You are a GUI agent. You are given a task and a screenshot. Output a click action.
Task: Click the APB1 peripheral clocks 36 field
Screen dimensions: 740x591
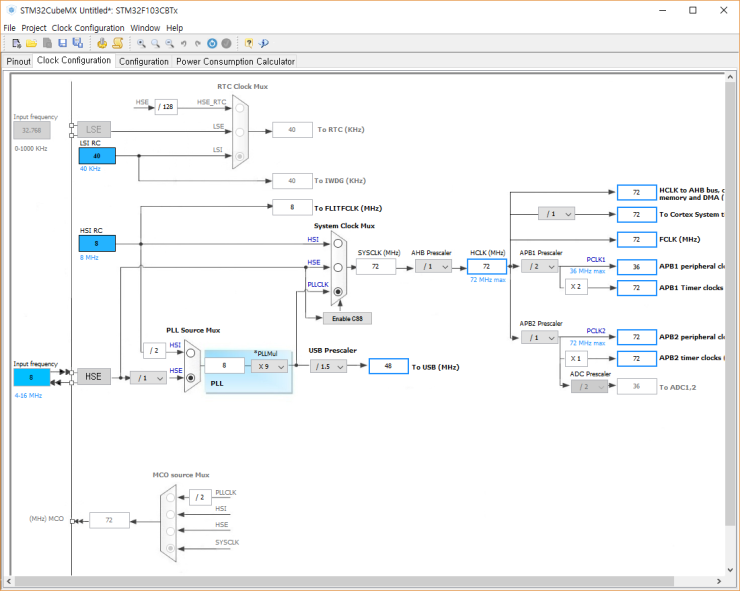click(x=636, y=267)
